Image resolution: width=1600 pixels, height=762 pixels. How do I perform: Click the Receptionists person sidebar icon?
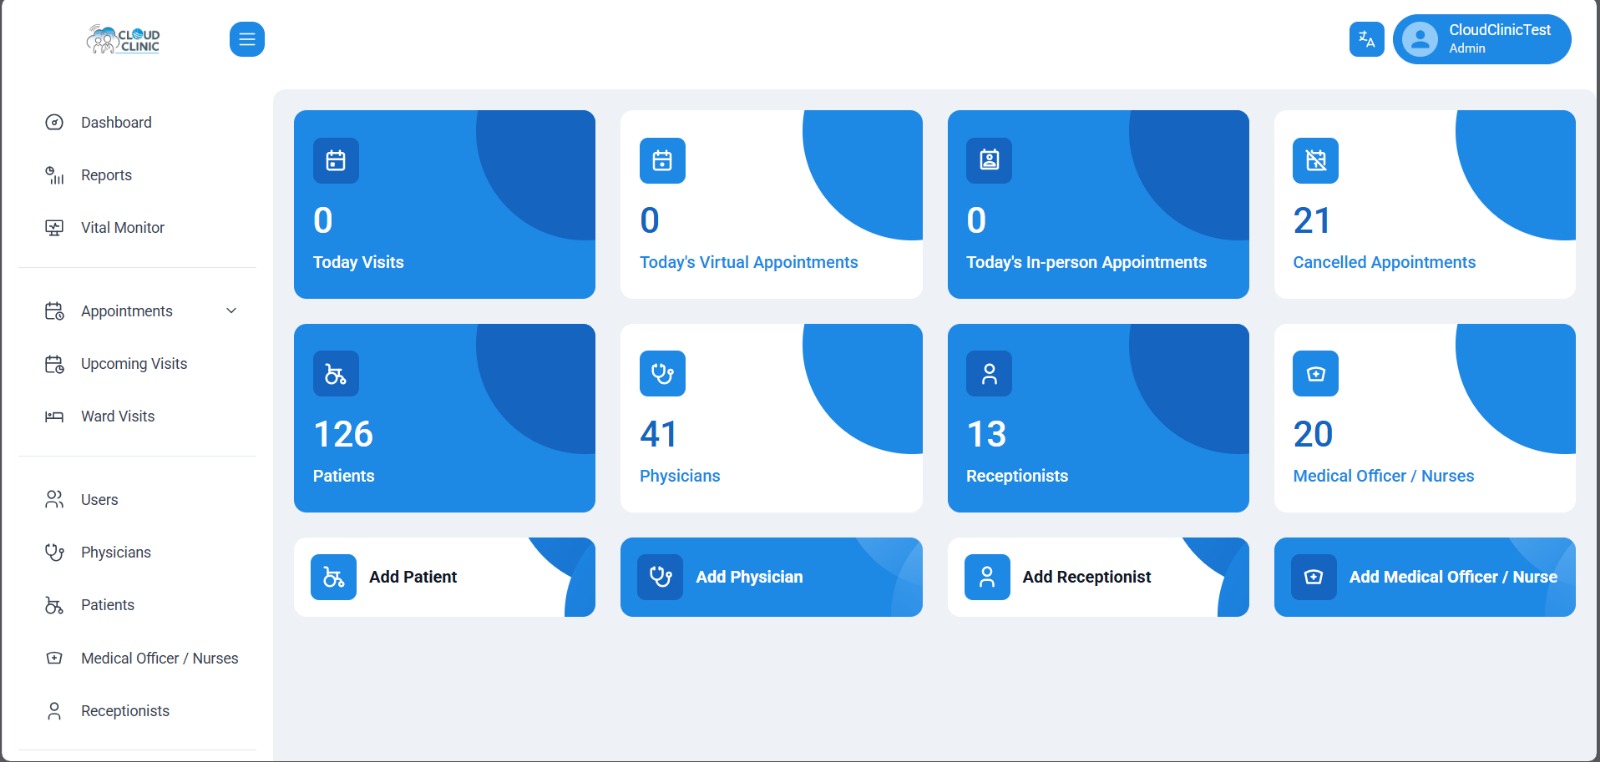click(55, 711)
